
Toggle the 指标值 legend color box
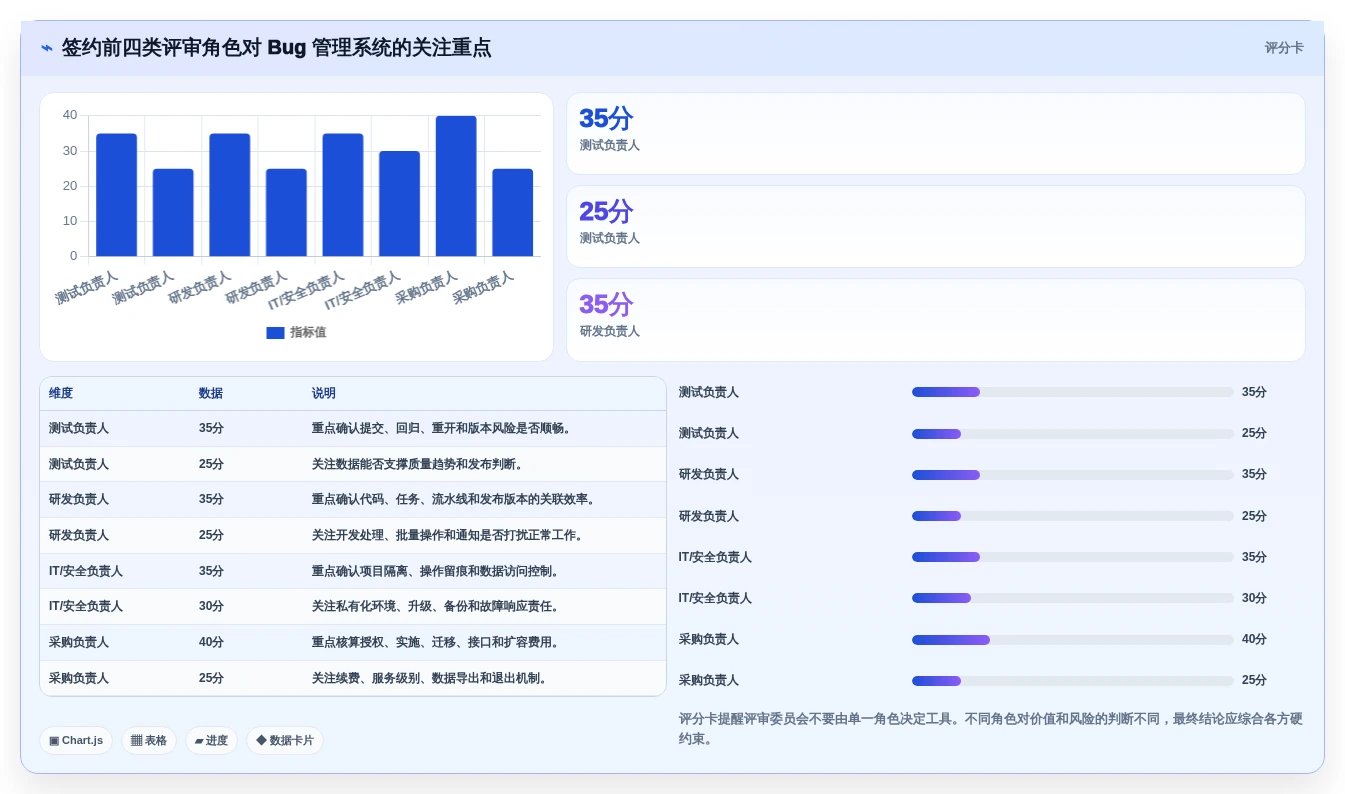click(x=275, y=333)
